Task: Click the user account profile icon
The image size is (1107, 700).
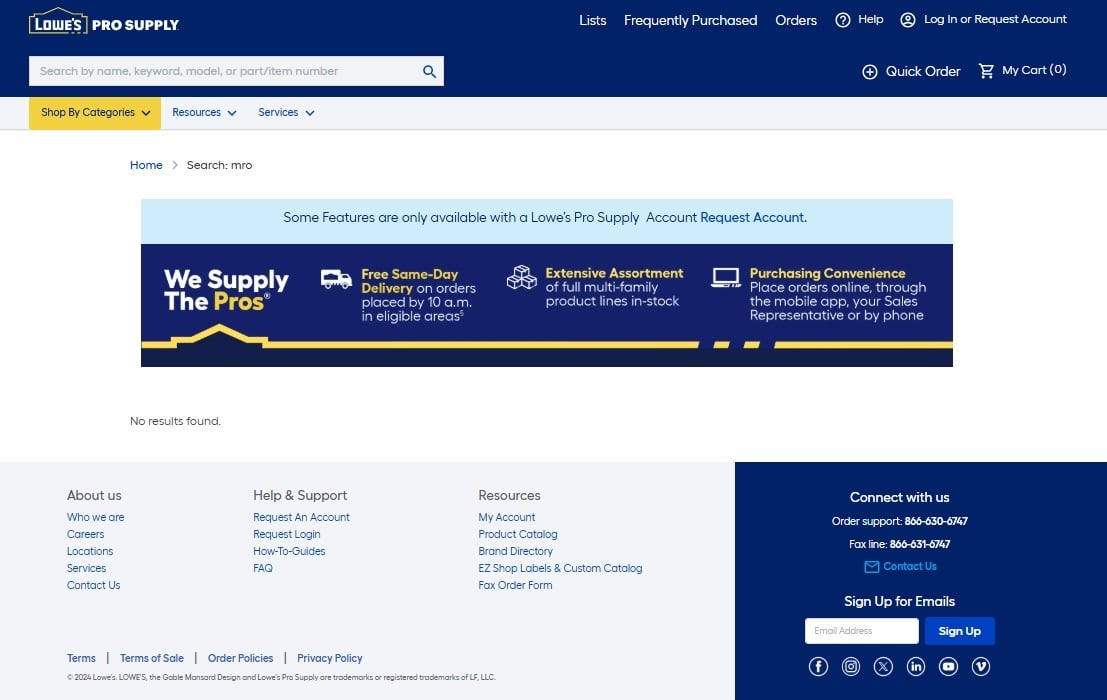Action: click(x=908, y=20)
